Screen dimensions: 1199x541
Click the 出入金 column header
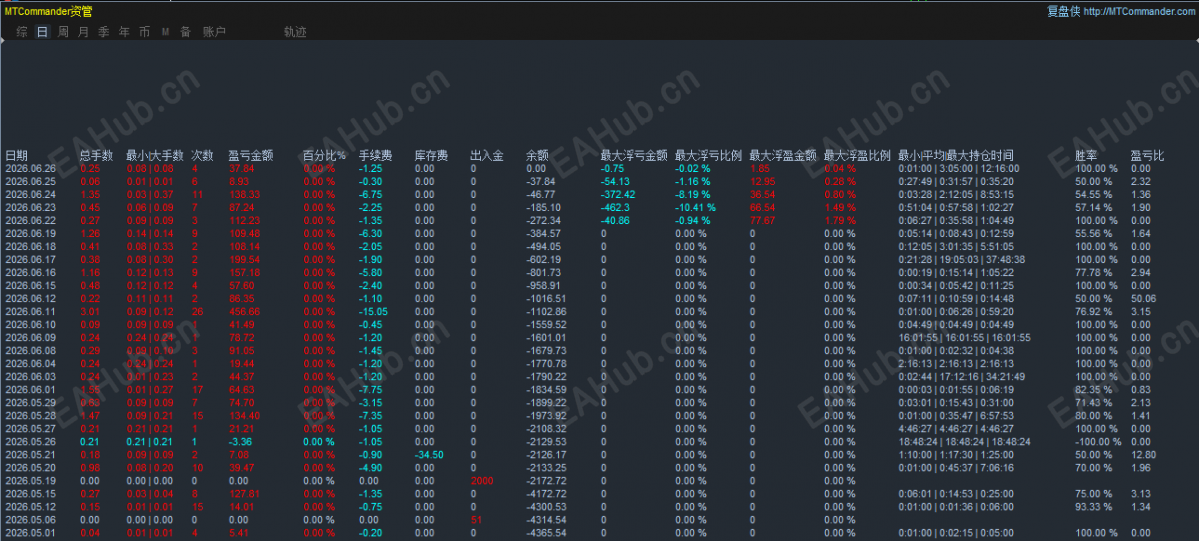(487, 155)
